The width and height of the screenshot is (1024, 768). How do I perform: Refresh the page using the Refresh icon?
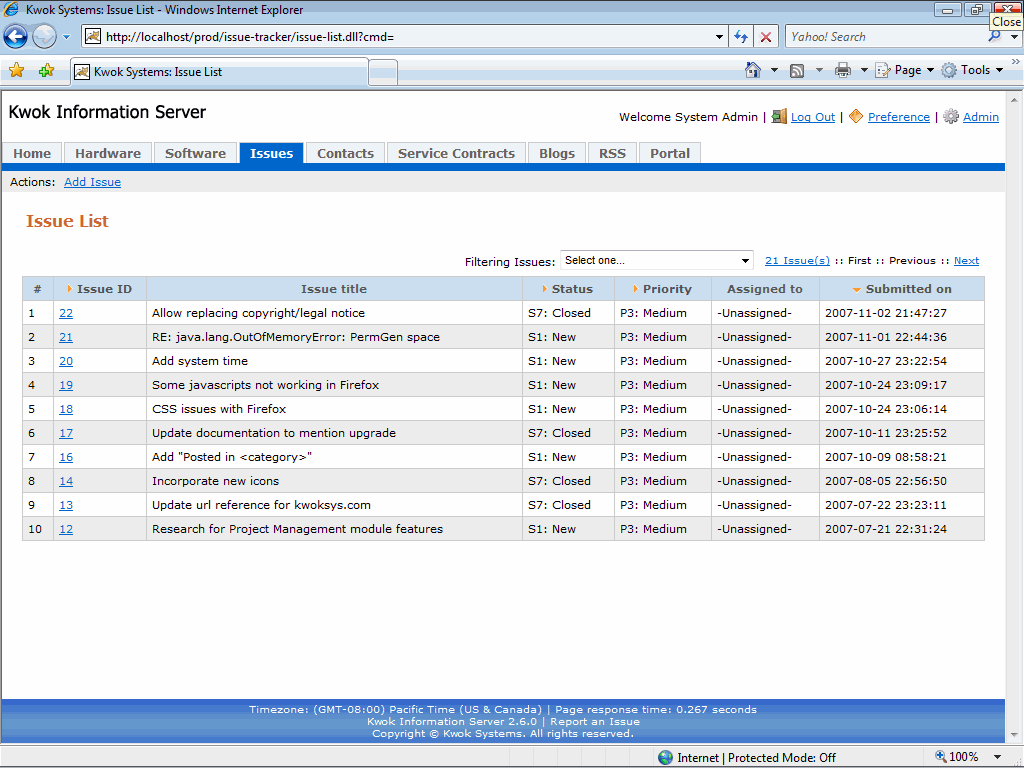coord(741,37)
